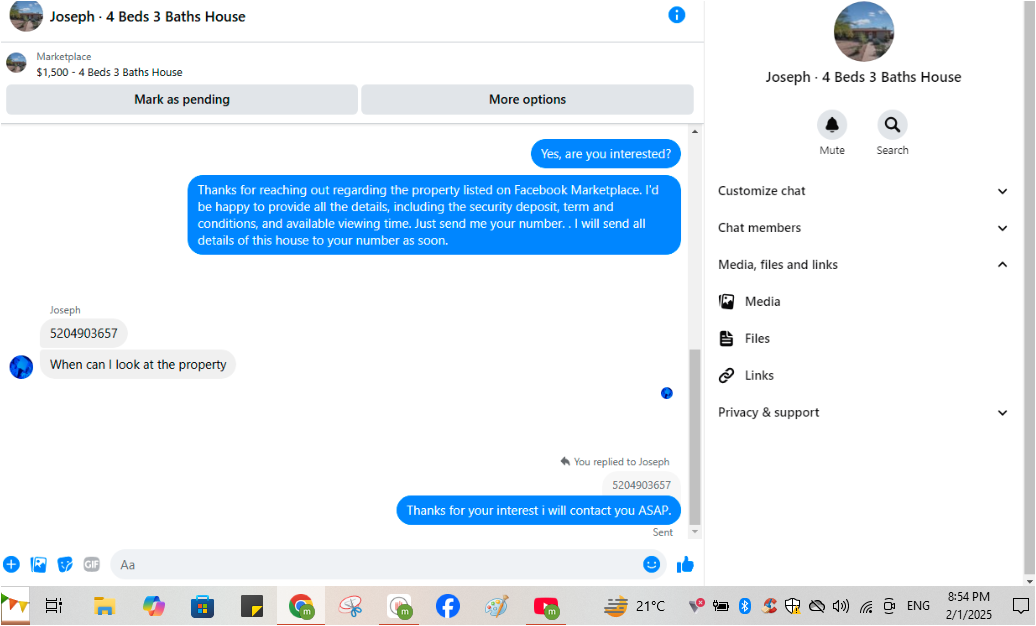Screen dimensions: 1036x626
Task: Expand the Customize chat section
Action: pyautogui.click(x=863, y=191)
